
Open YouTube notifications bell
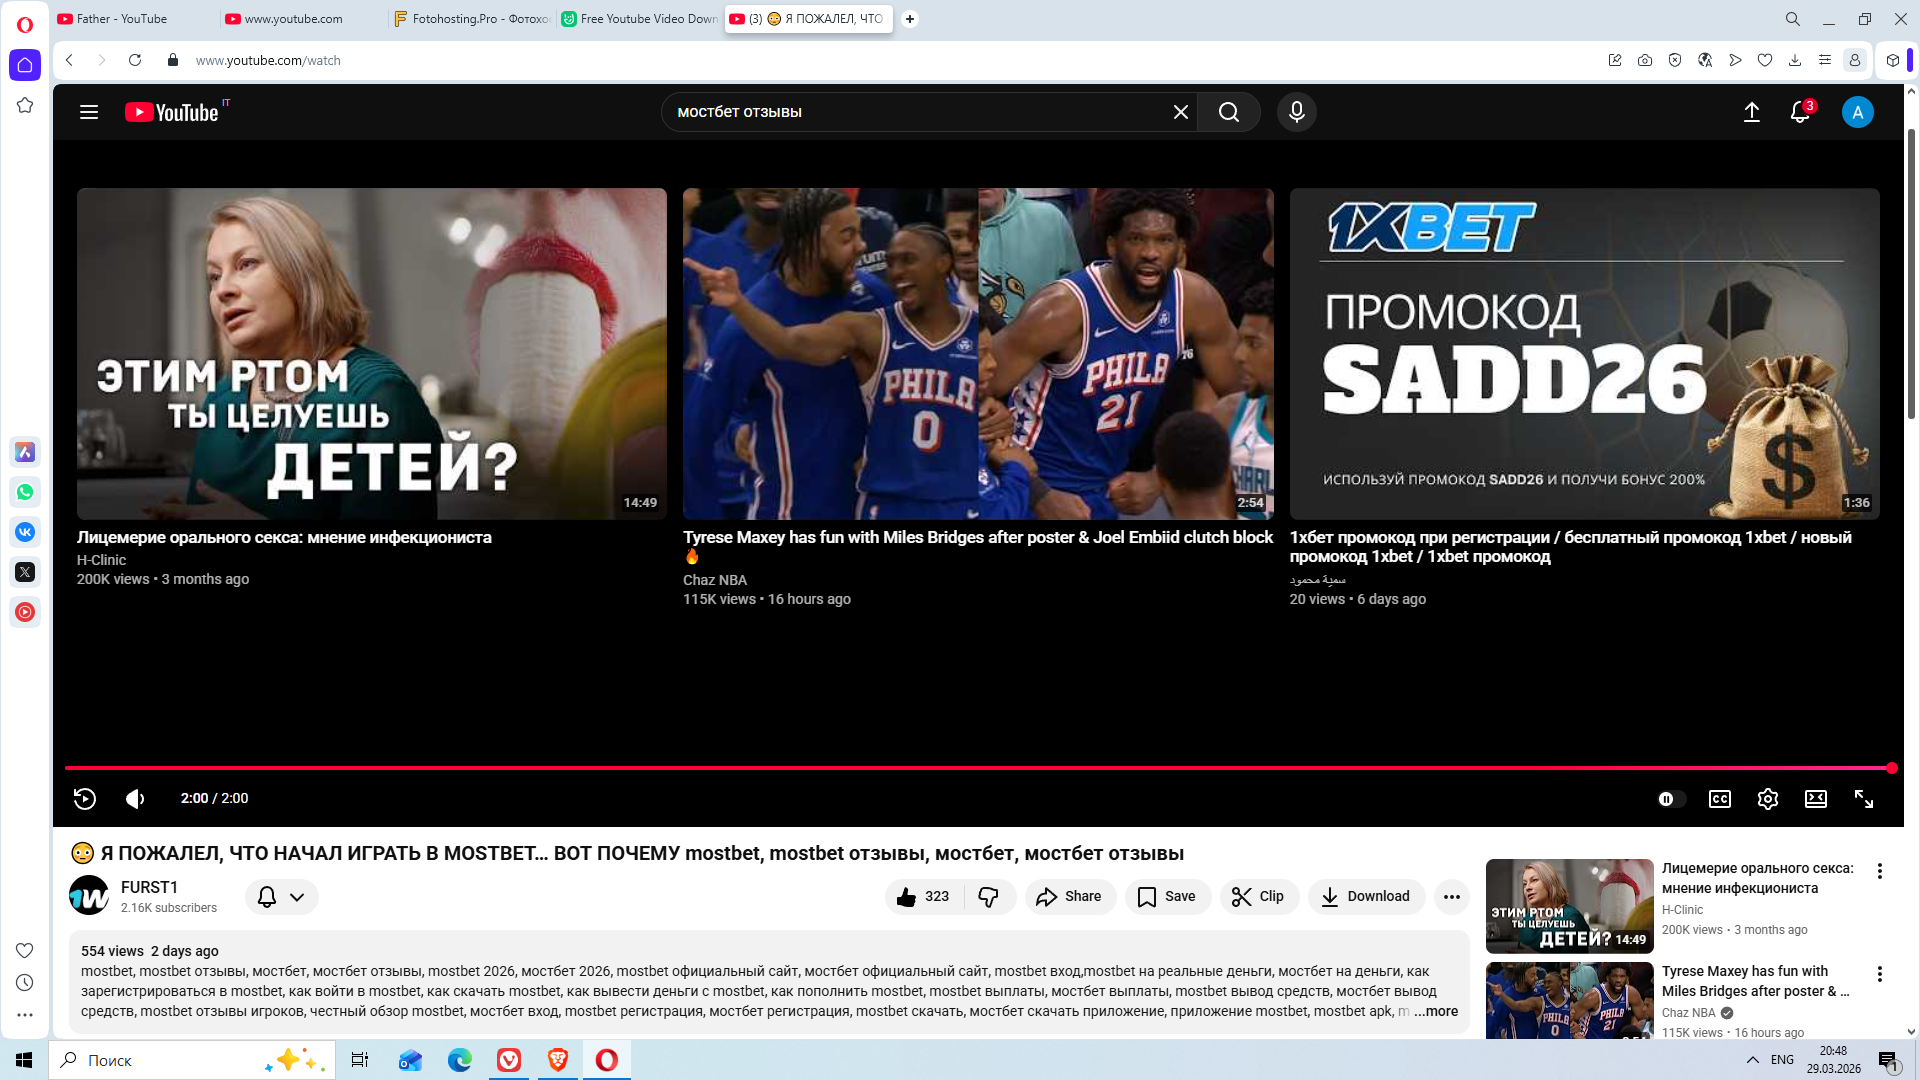click(x=1799, y=112)
